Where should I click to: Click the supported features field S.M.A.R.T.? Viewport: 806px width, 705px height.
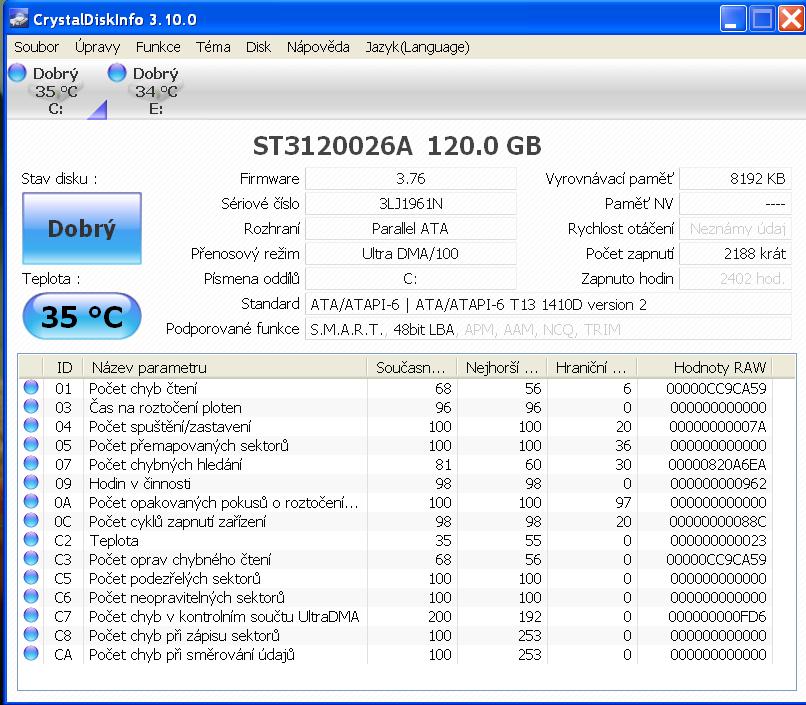548,329
